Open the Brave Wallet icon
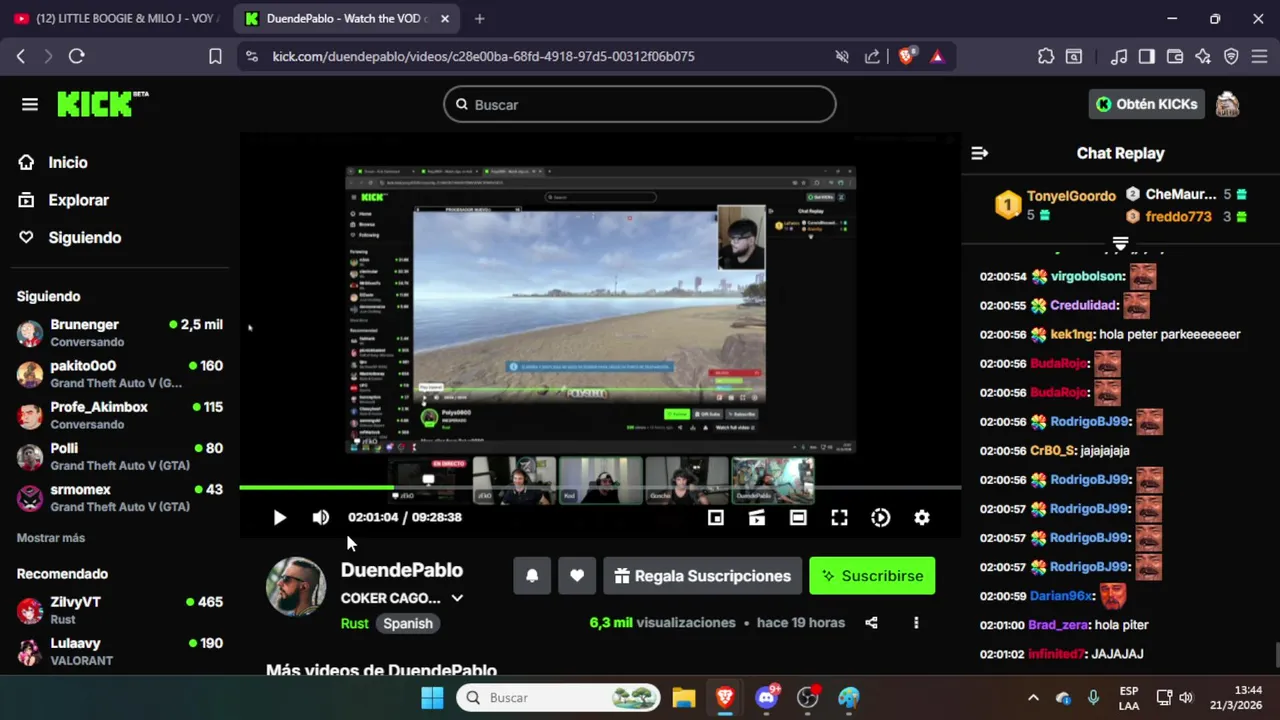Image resolution: width=1280 pixels, height=720 pixels. pos(1175,57)
